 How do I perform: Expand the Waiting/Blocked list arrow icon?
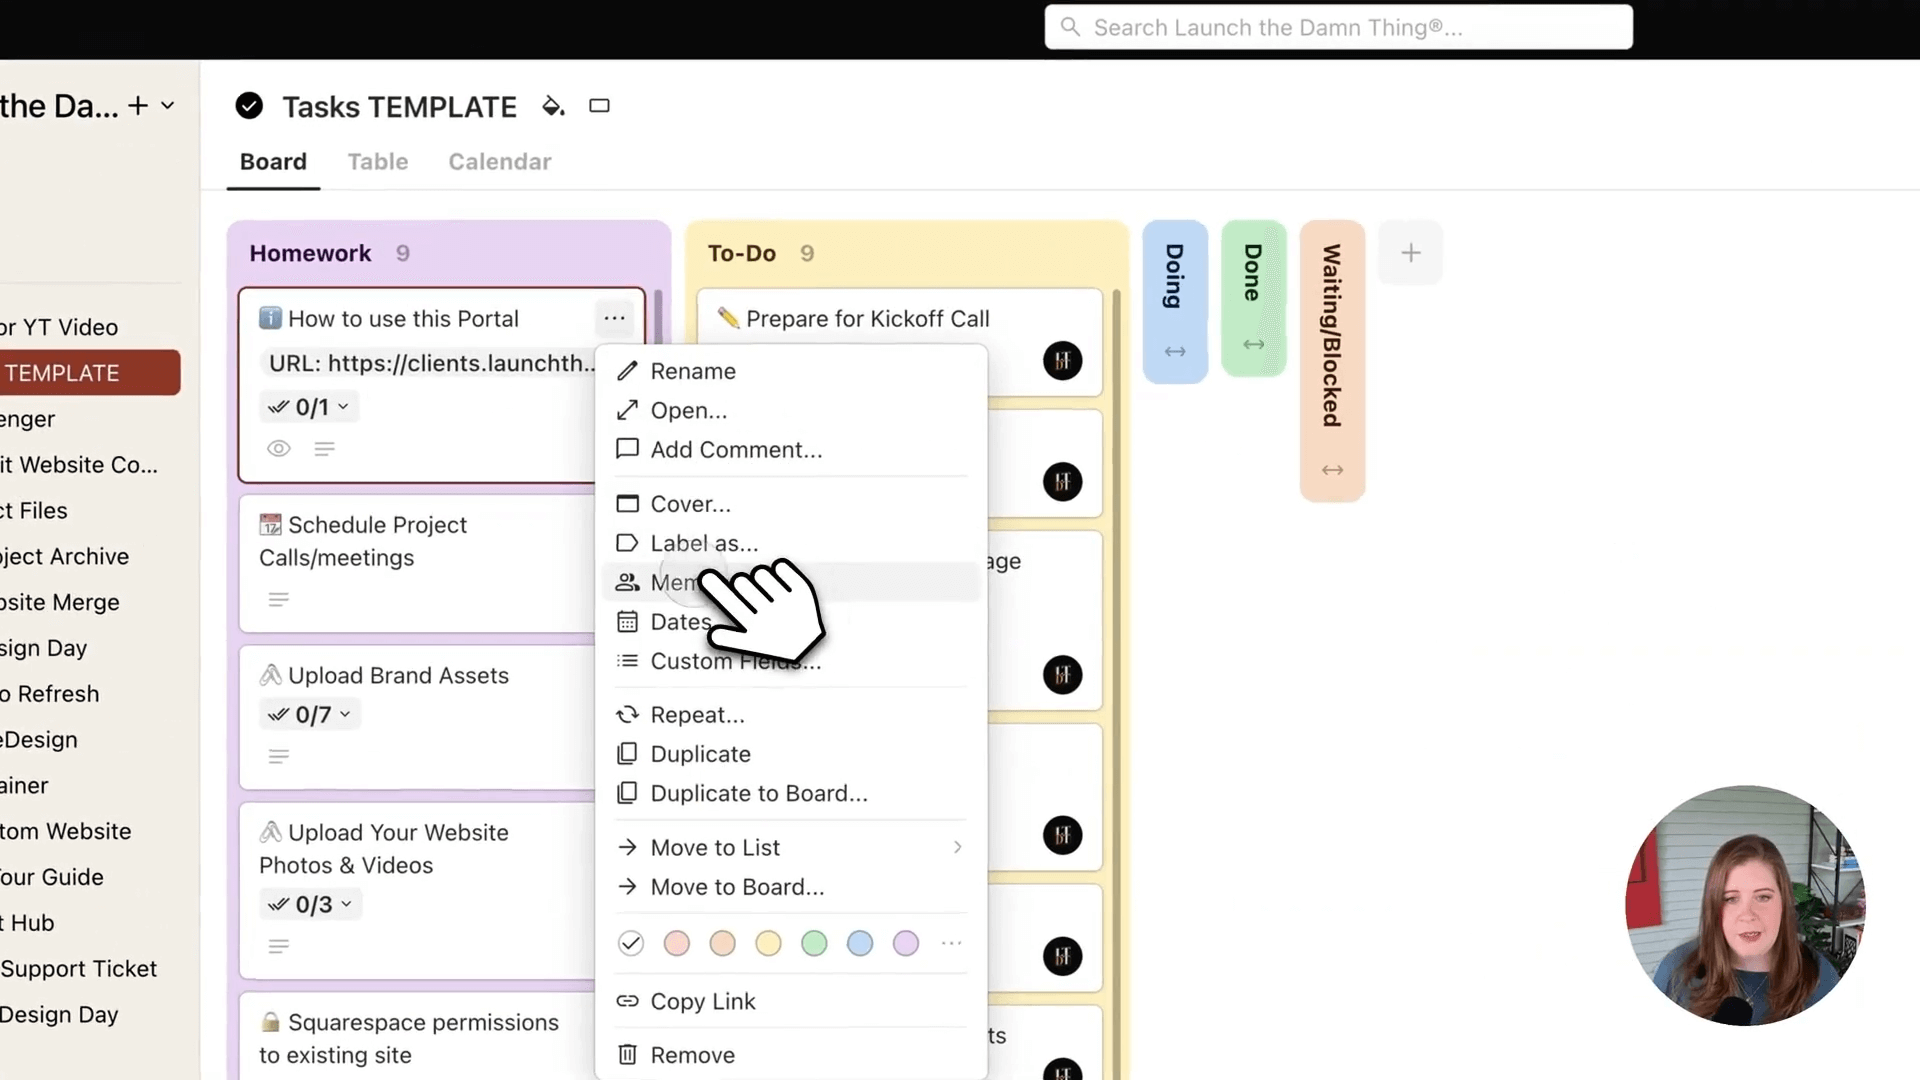[x=1332, y=470]
